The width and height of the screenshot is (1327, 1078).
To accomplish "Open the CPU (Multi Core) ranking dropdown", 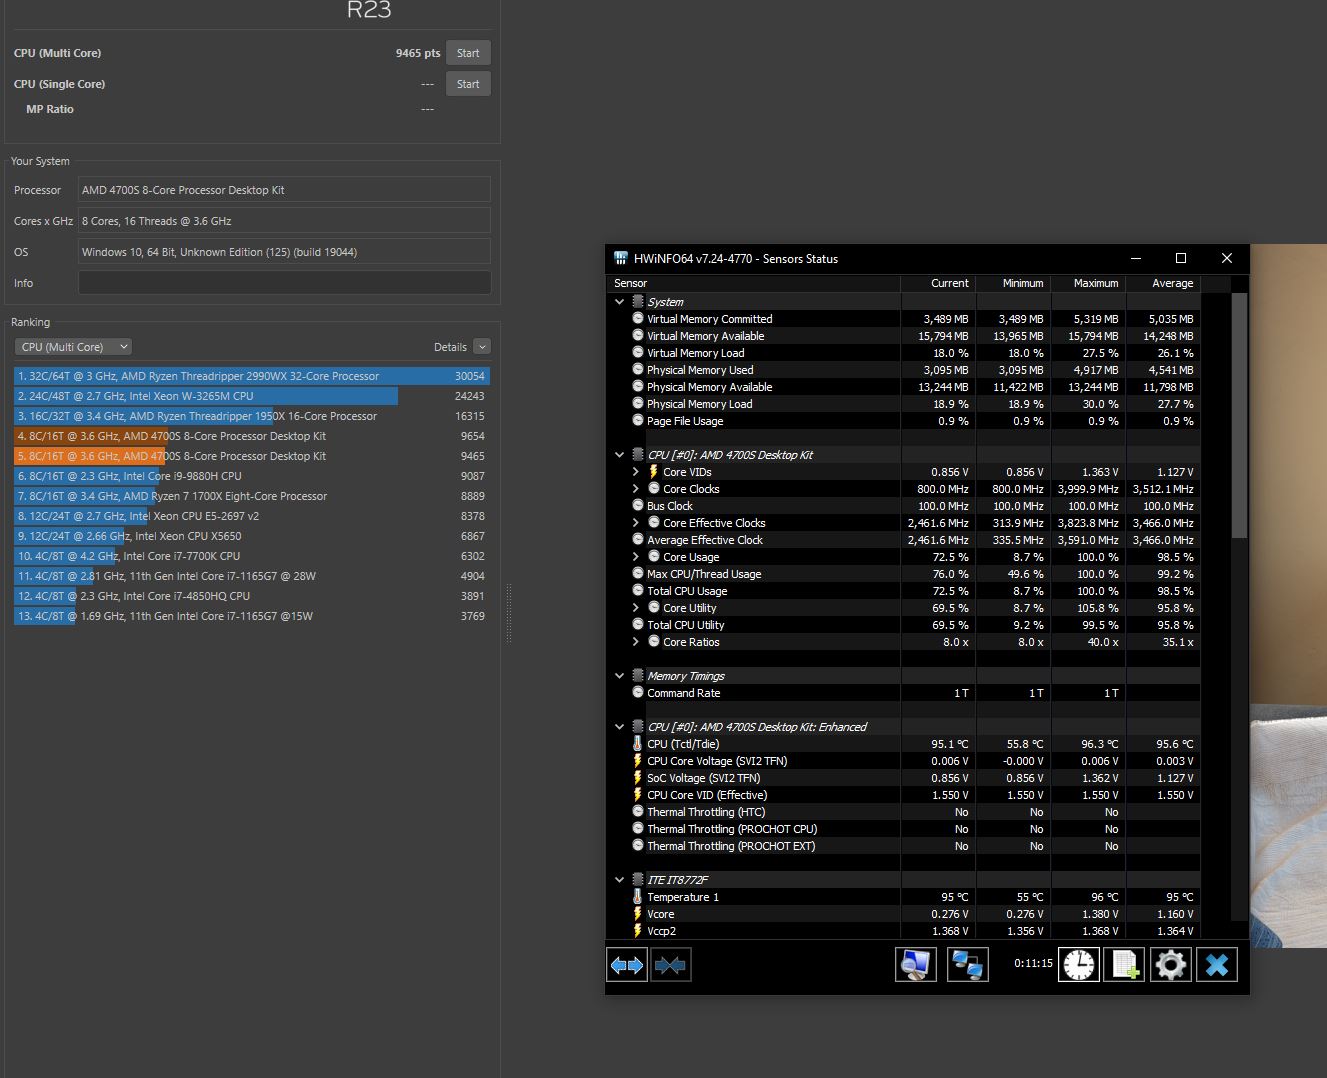I will click(x=73, y=347).
